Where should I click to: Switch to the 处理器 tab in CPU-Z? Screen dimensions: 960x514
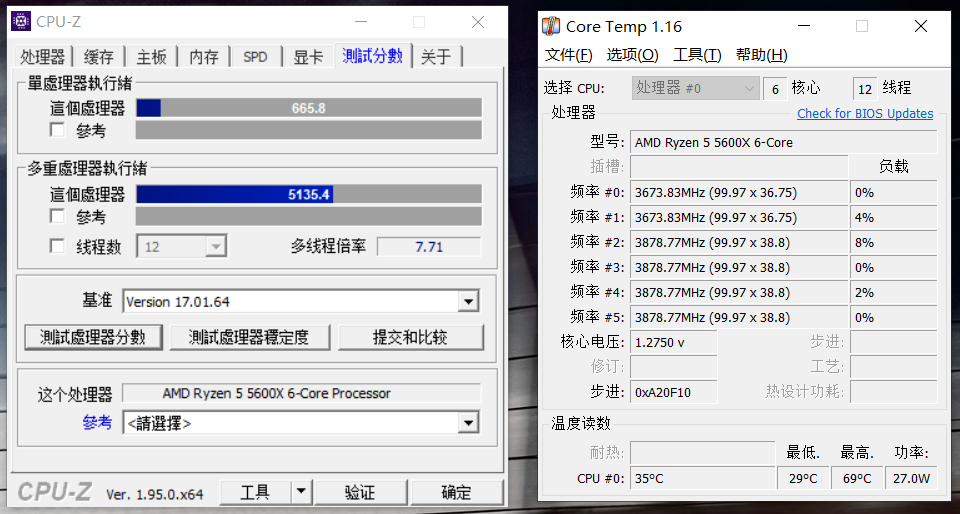click(42, 57)
